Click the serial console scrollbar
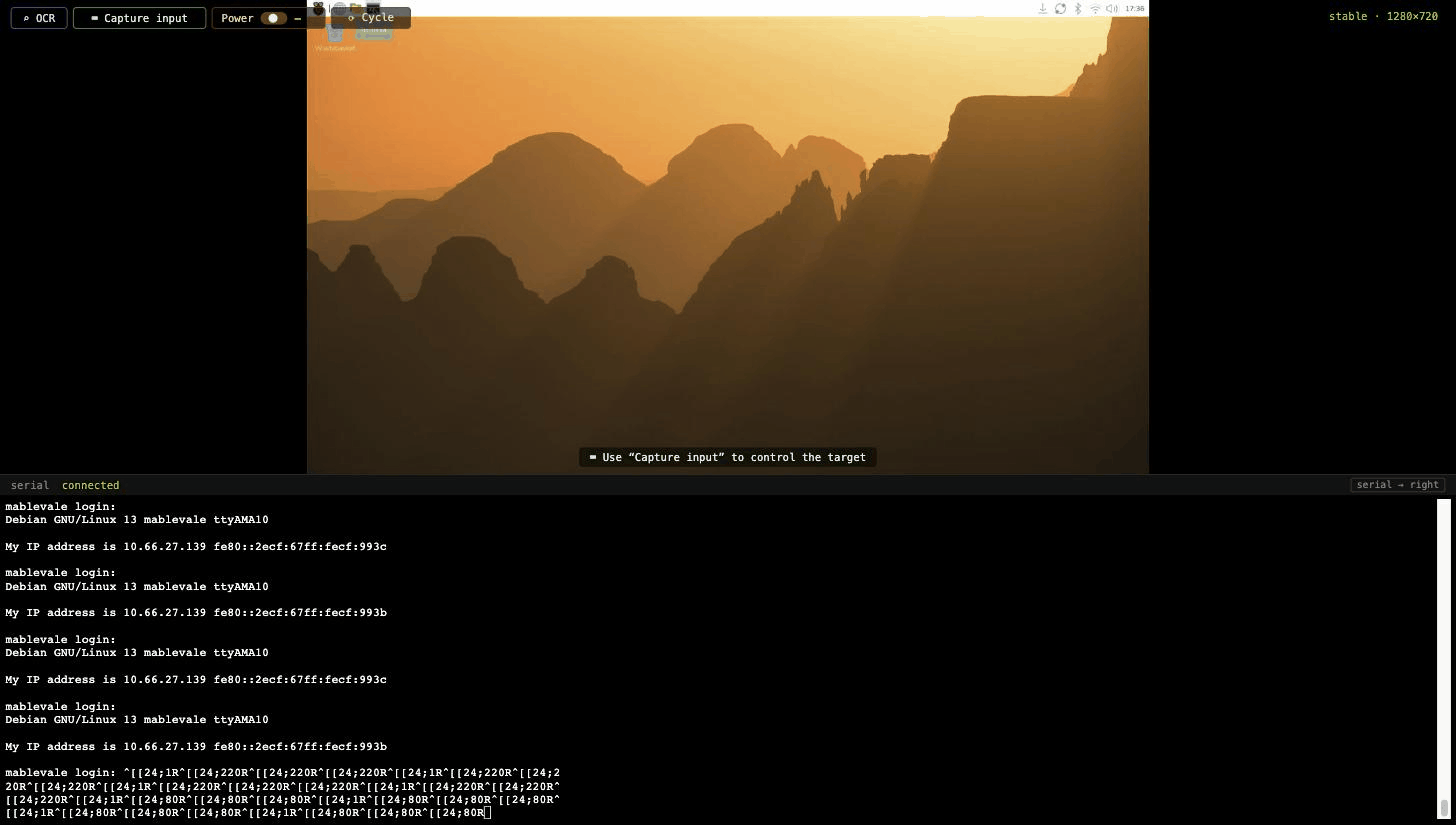1456x825 pixels. pyautogui.click(x=1444, y=658)
